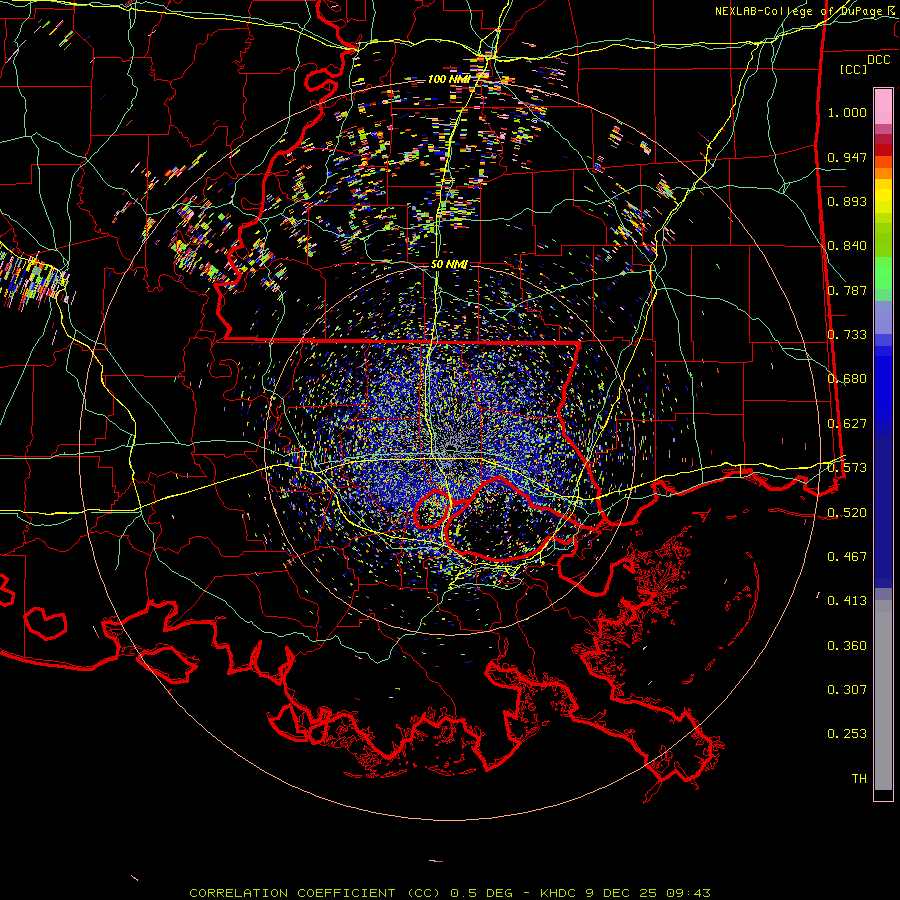
Task: Select the 0.360 scale value
Action: [847, 645]
